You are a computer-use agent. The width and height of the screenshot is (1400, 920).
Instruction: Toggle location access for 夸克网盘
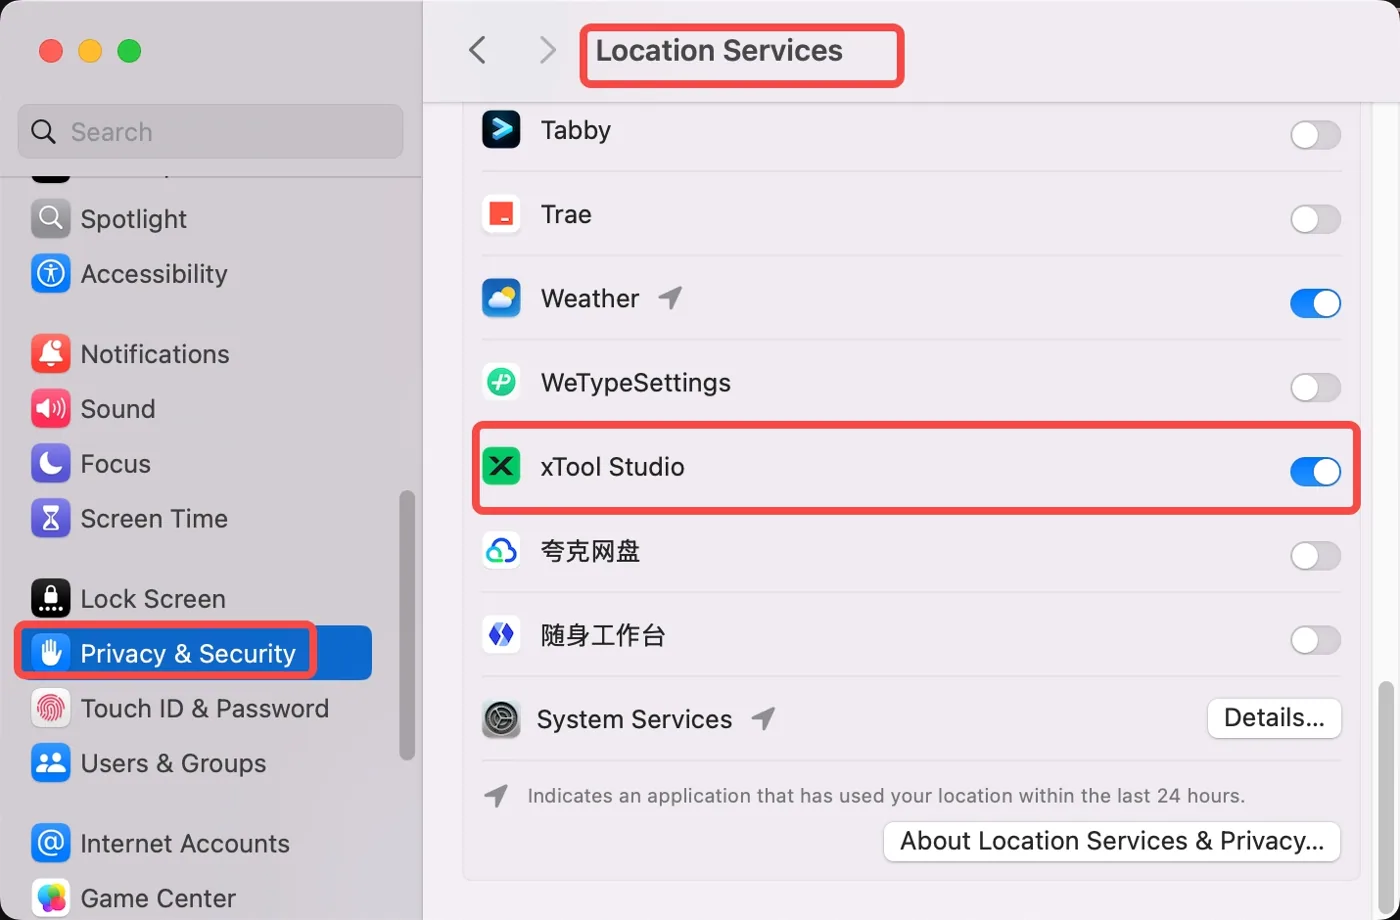(x=1315, y=555)
